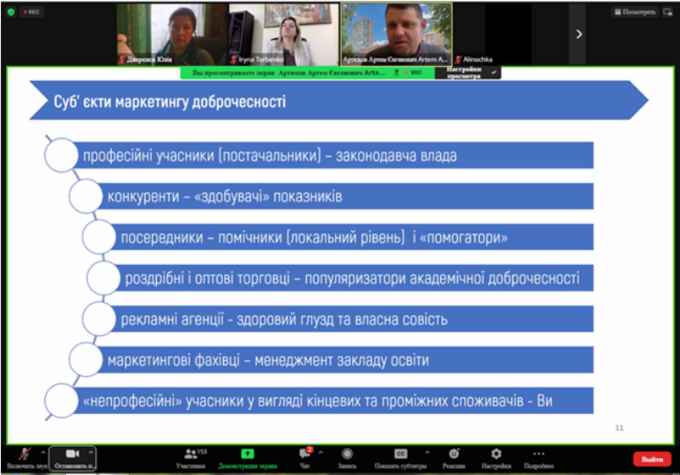Viewport: 680px width, 475px height.
Task: Stop video with the camera icon
Action: (x=72, y=454)
